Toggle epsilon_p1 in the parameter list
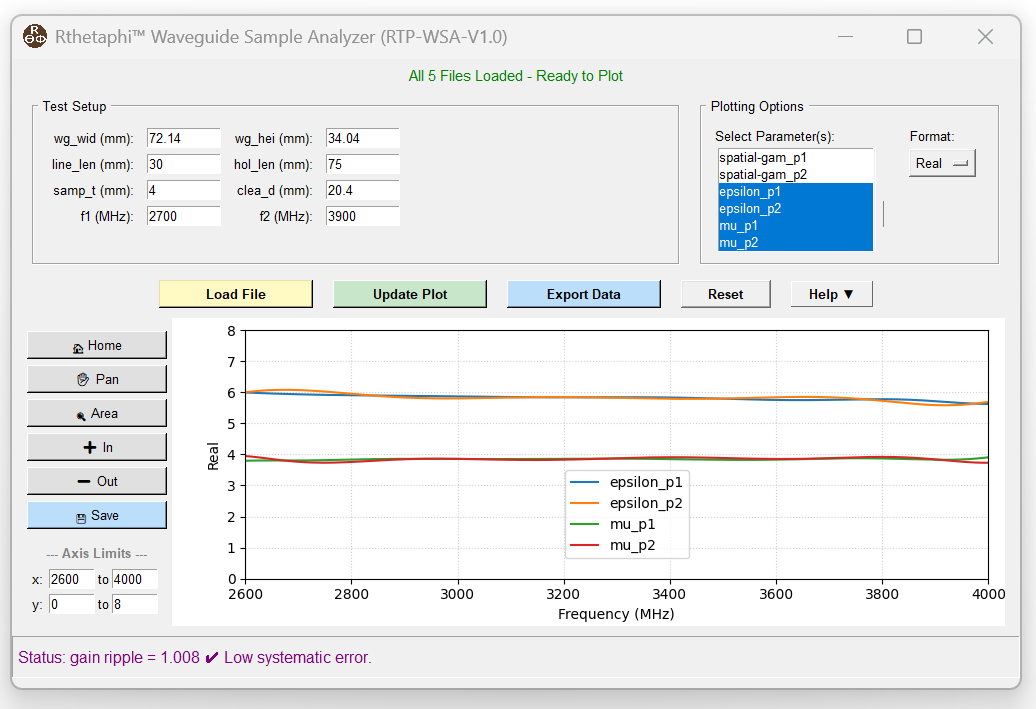Screen dimensions: 1036x709 (796, 192)
